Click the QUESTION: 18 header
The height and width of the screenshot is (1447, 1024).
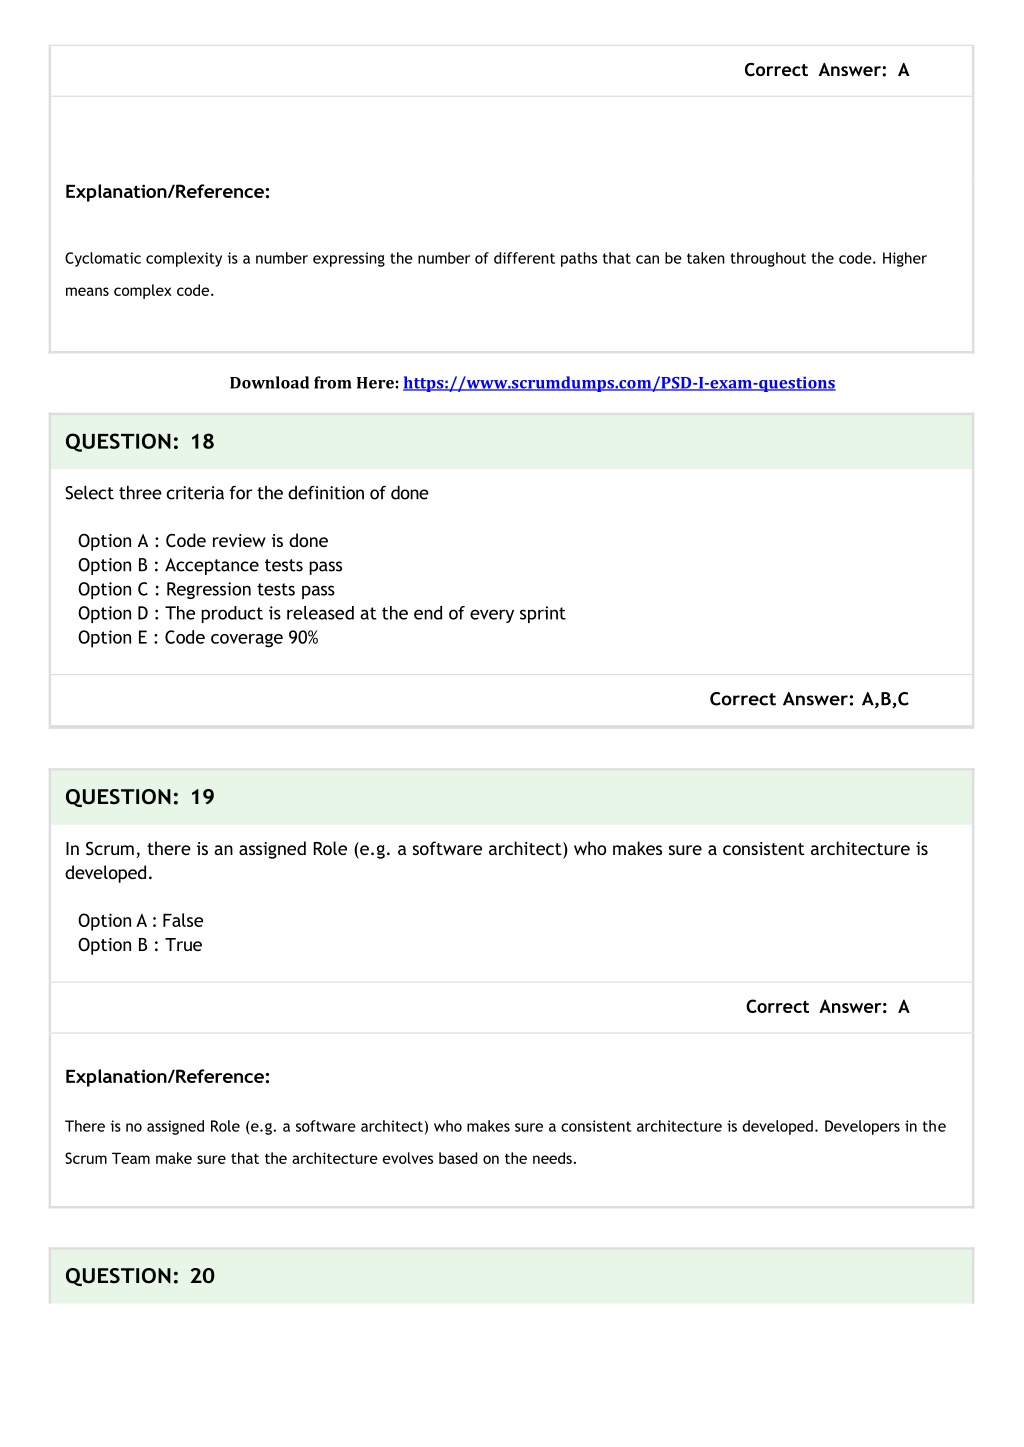pos(140,442)
